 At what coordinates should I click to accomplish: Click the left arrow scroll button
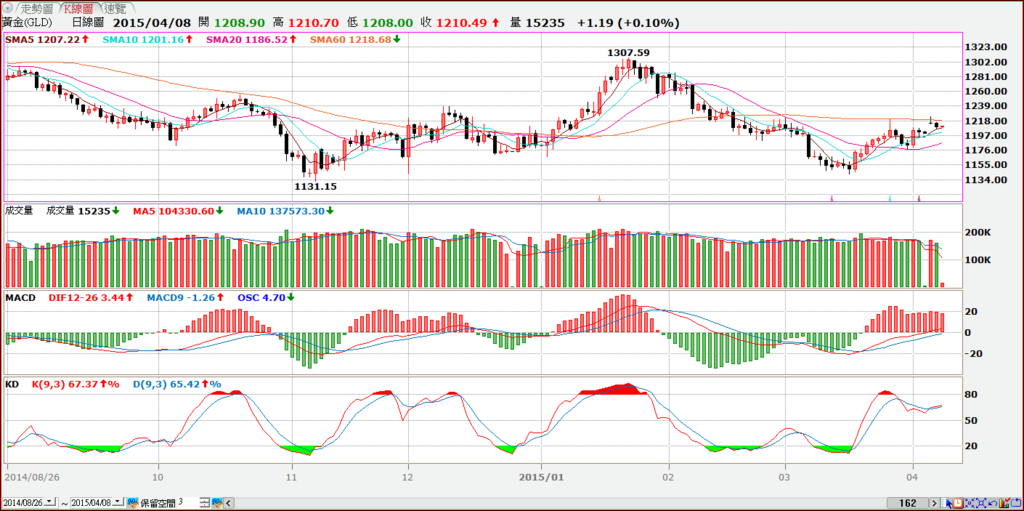229,503
